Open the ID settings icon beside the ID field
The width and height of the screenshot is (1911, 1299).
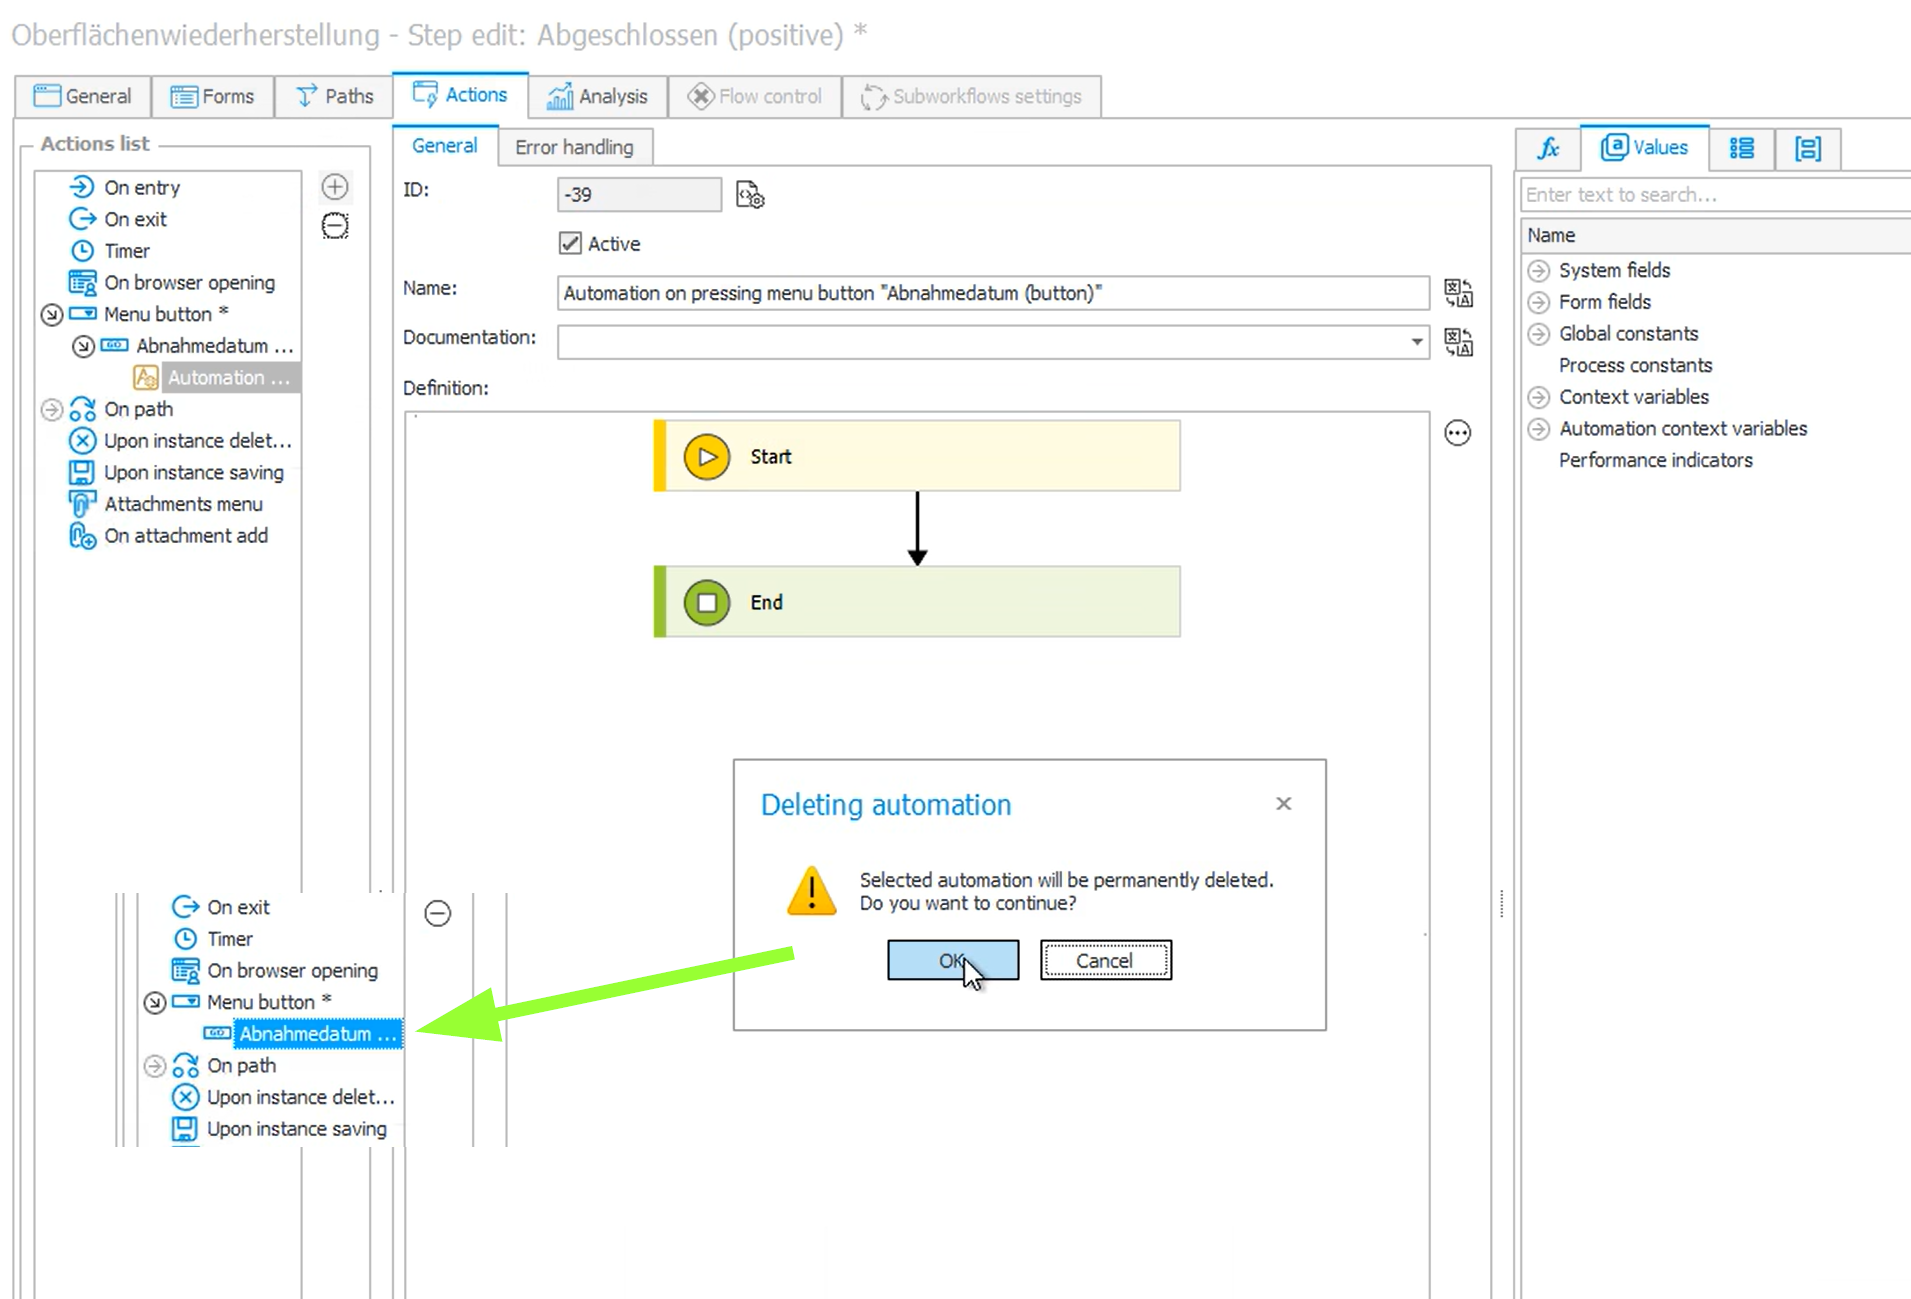pos(750,195)
